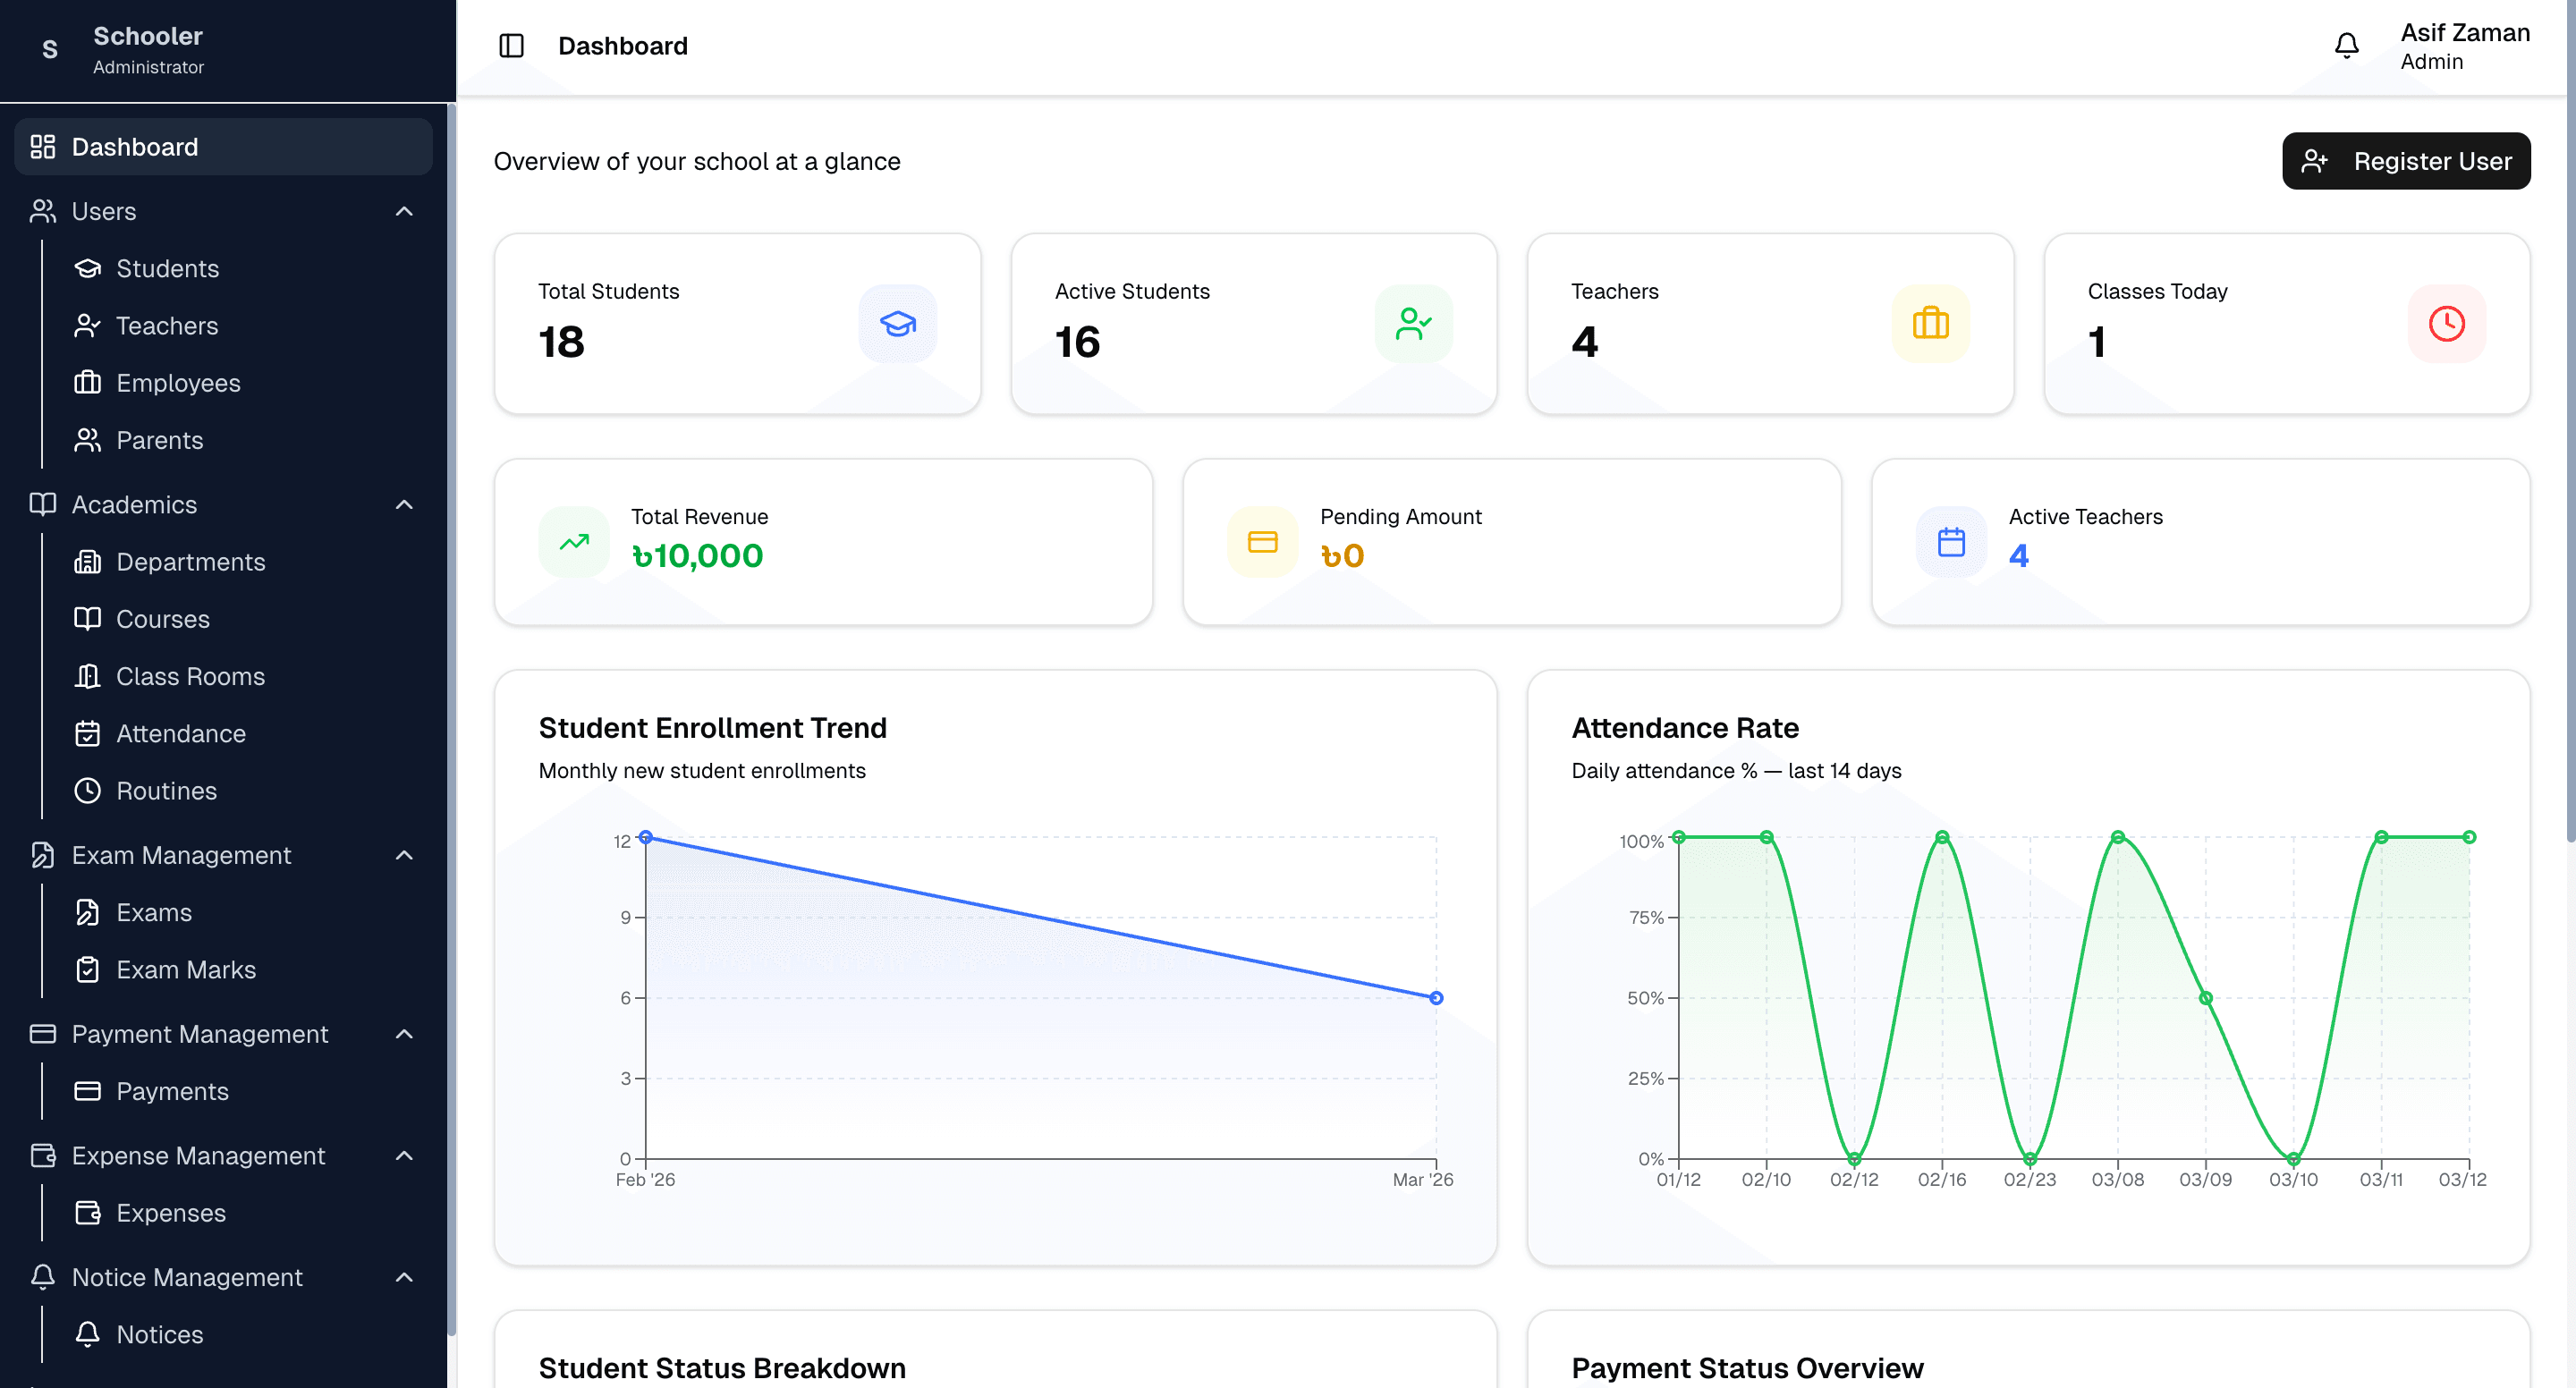Click the Students graduation cap icon in sidebar
This screenshot has height=1388, width=2576.
pyautogui.click(x=88, y=268)
